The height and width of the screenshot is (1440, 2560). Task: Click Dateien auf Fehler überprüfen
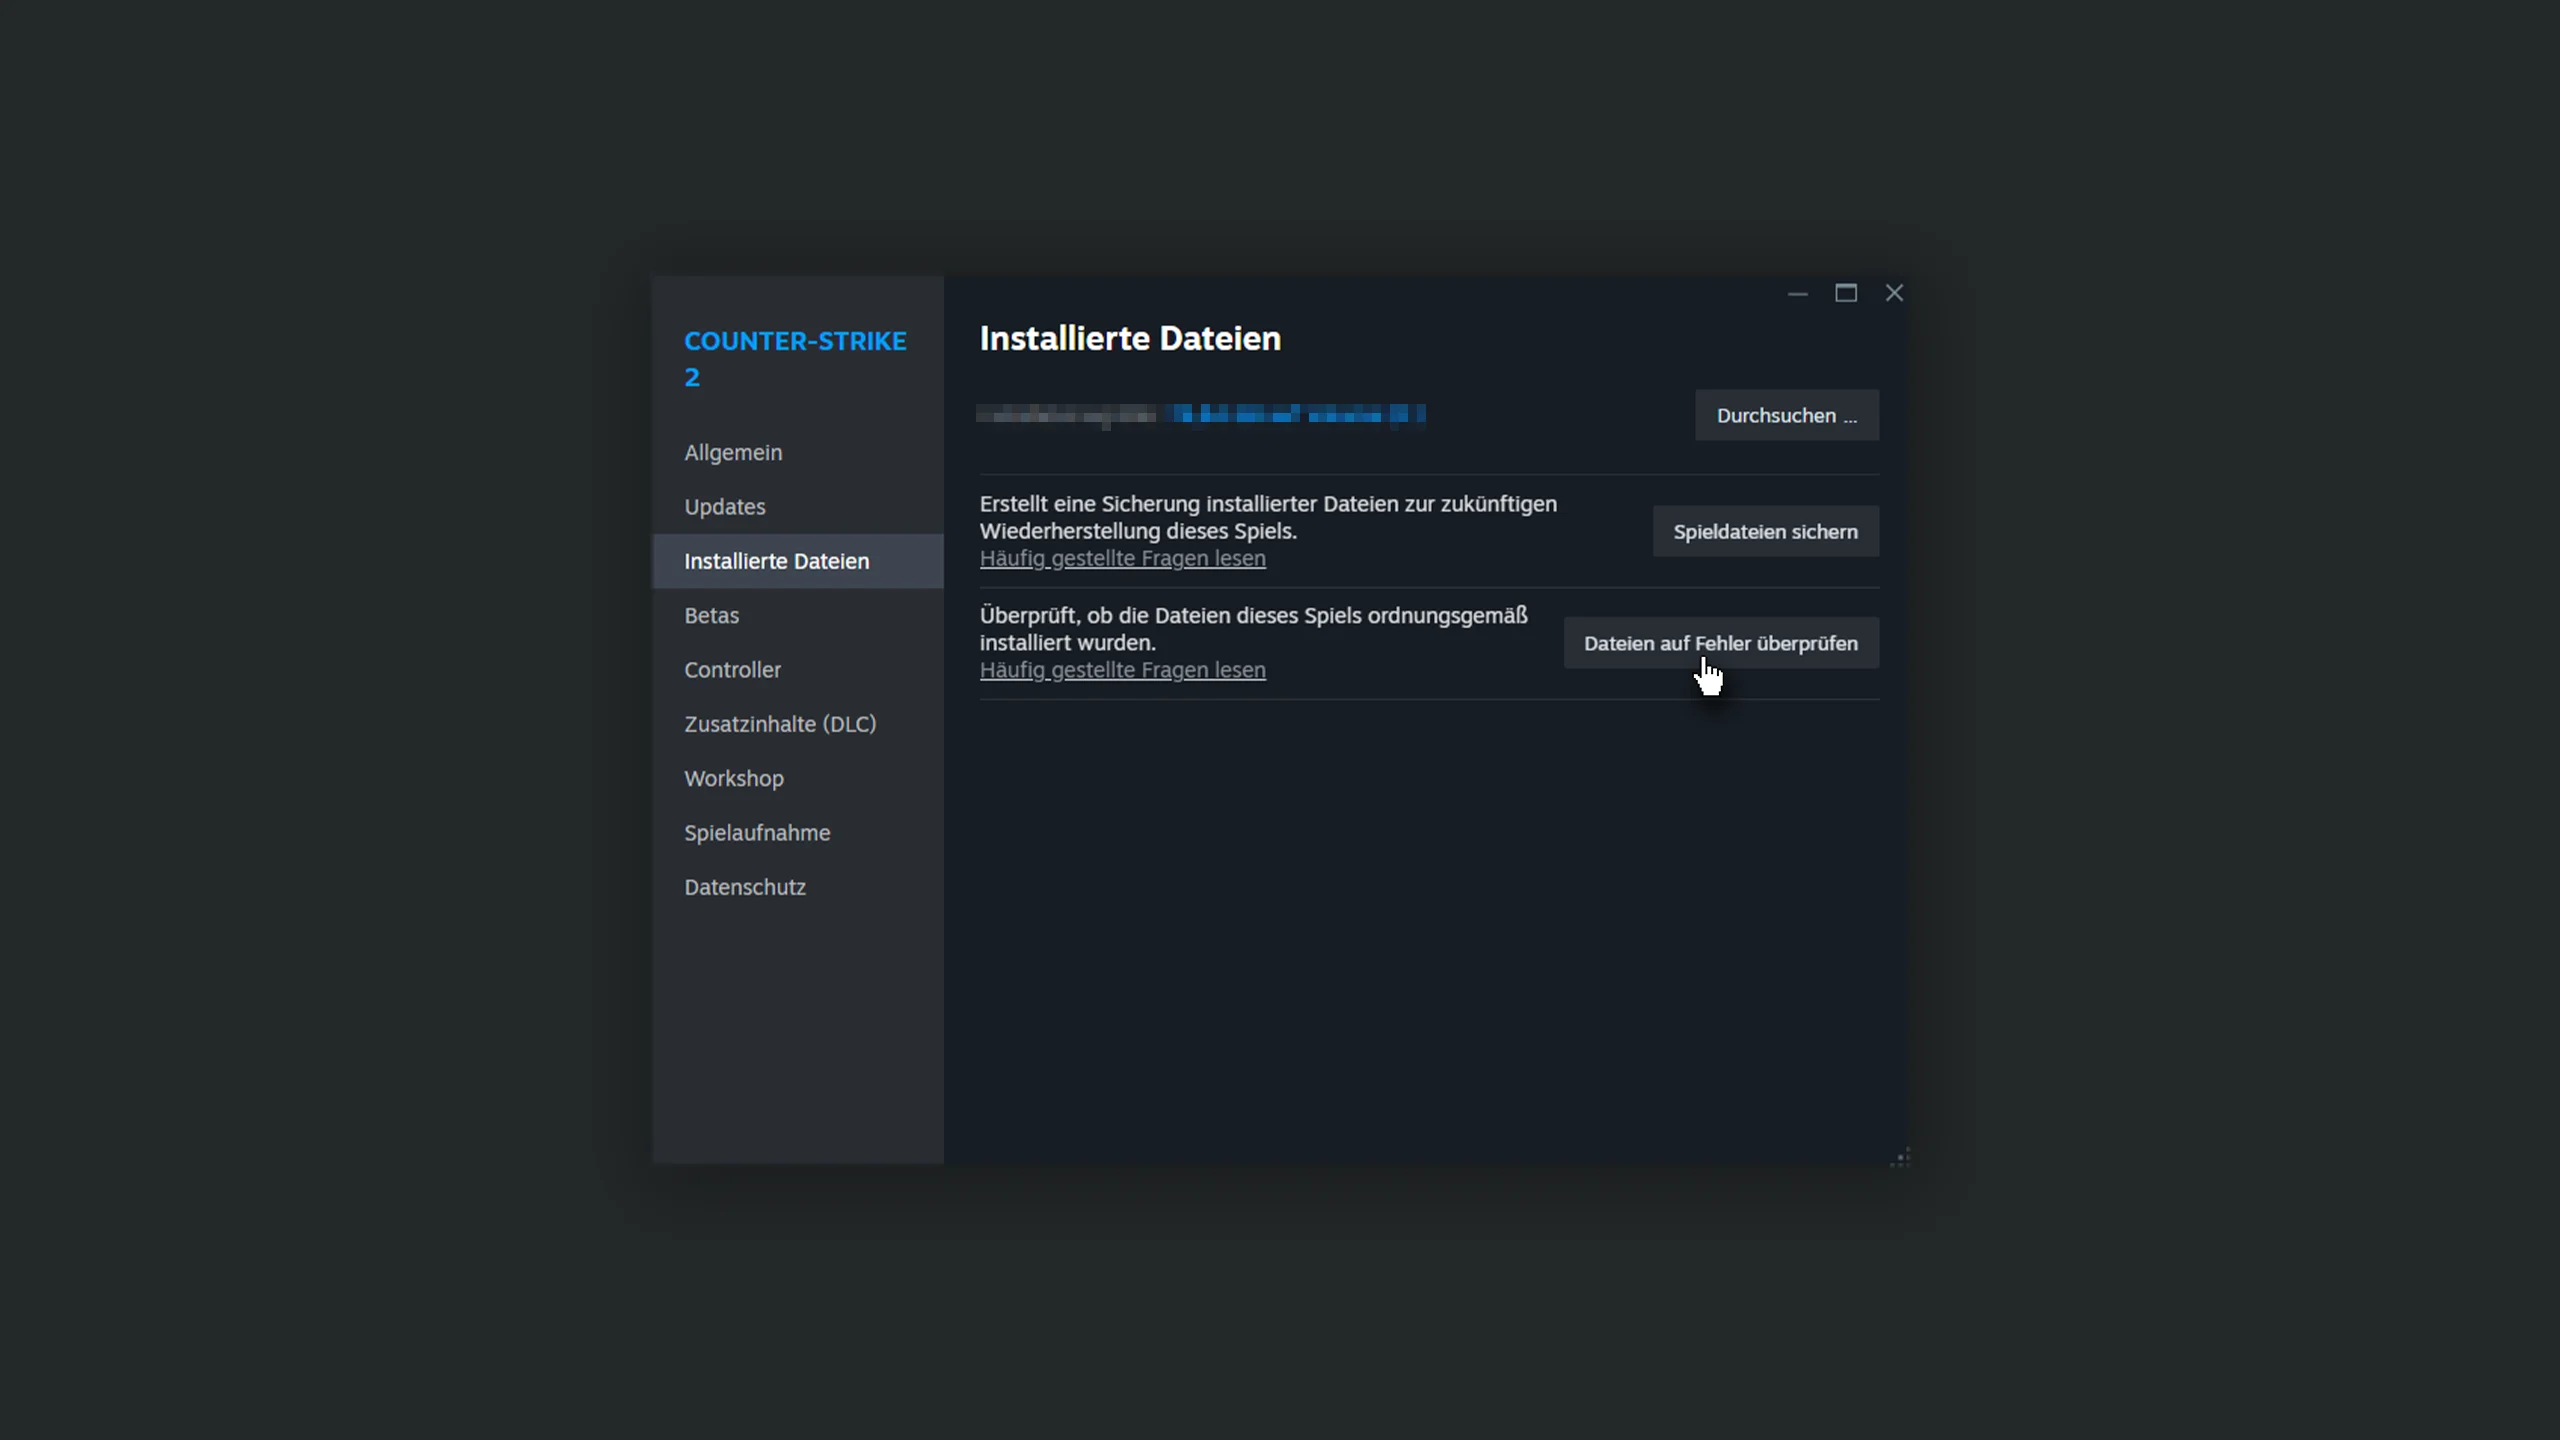[1720, 643]
